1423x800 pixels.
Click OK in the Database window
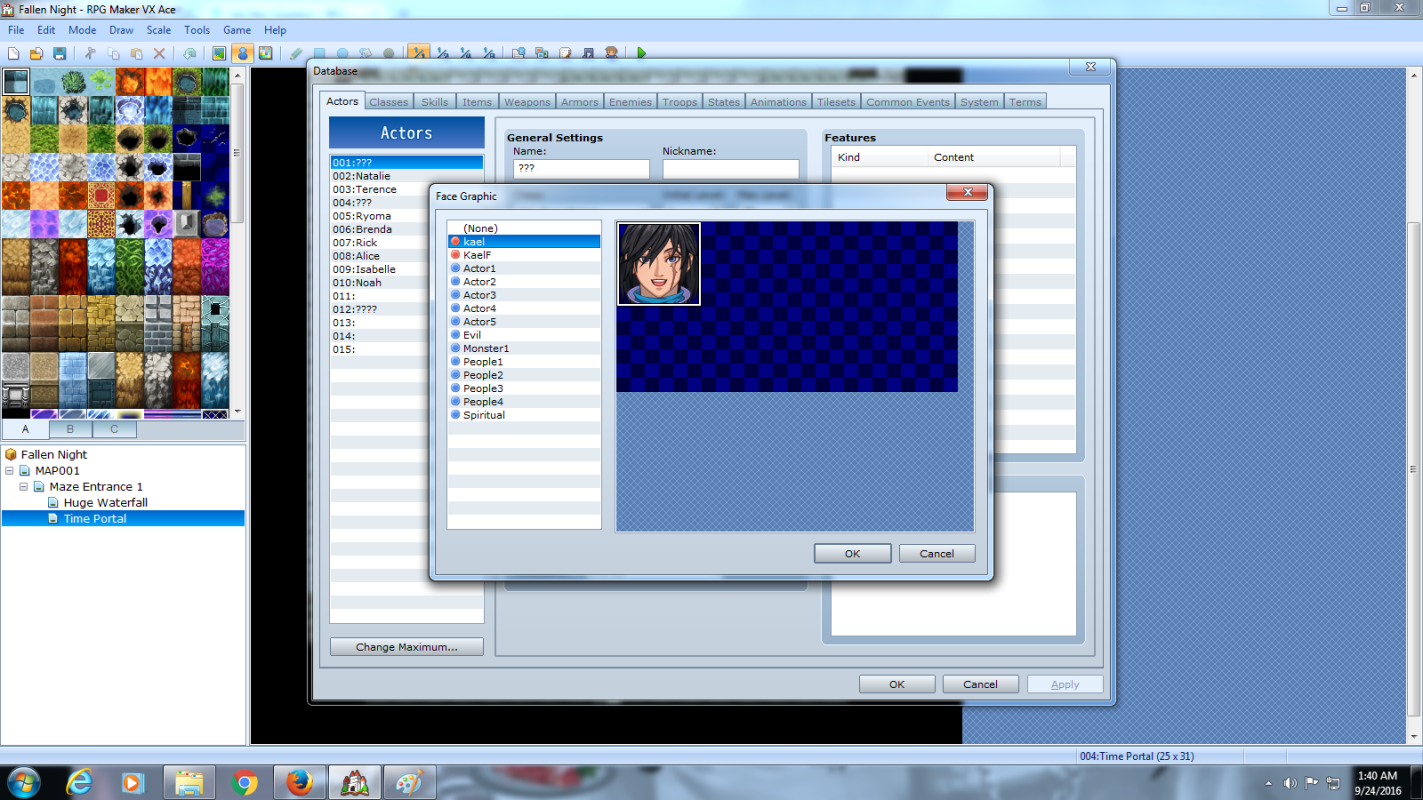pos(897,684)
